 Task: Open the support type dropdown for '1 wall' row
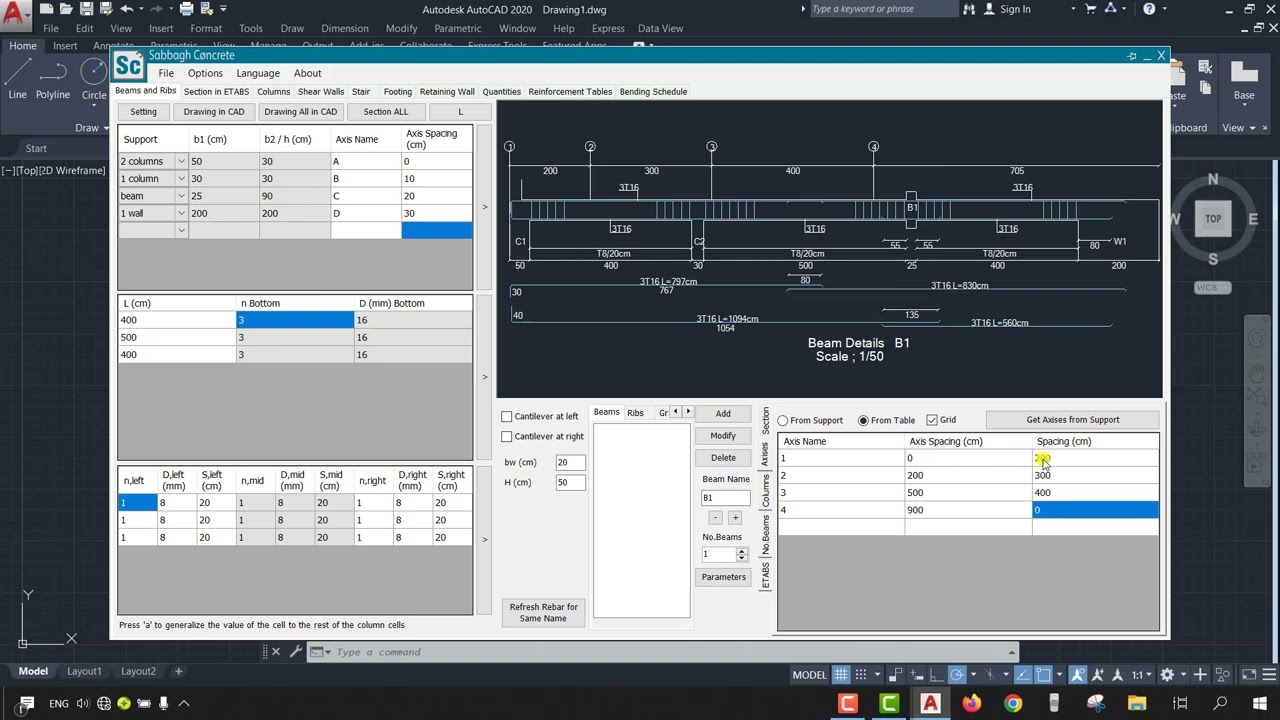(181, 213)
